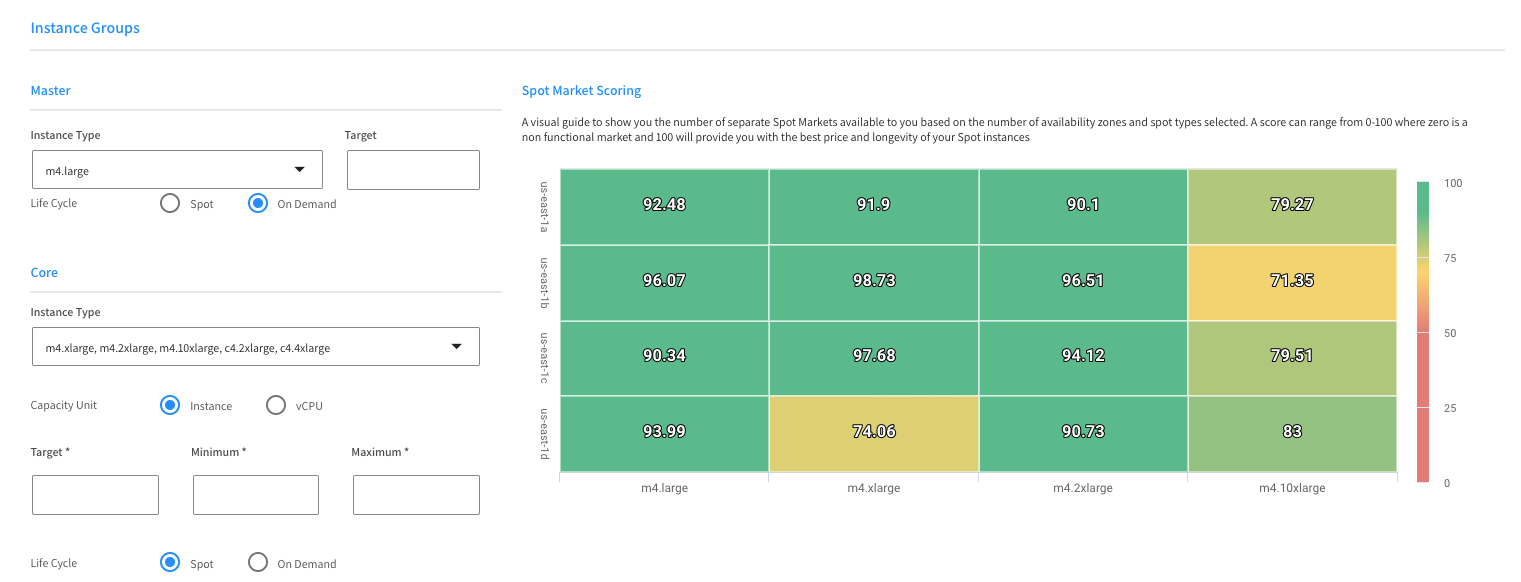The image size is (1521, 582).
Task: Click the heatmap color scale legend bar
Action: pos(1423,332)
